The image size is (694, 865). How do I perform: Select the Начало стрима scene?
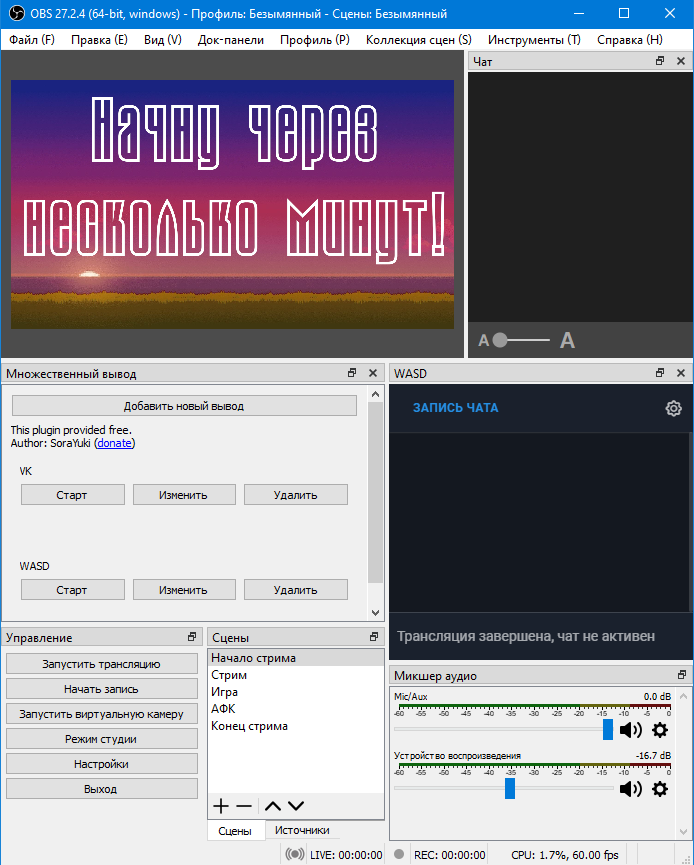pos(296,658)
